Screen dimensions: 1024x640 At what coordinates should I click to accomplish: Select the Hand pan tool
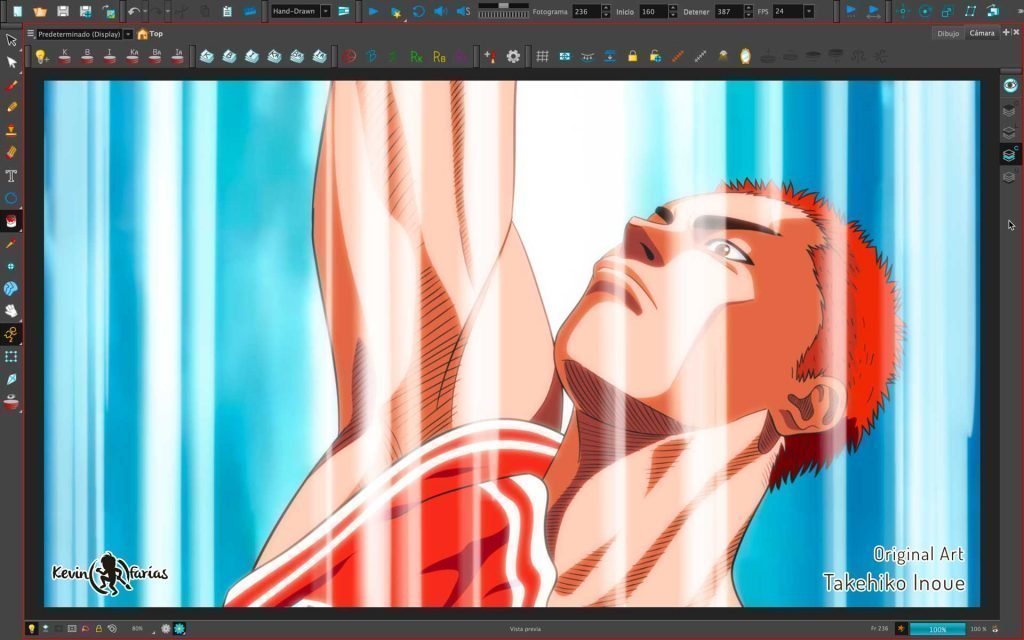[x=11, y=311]
